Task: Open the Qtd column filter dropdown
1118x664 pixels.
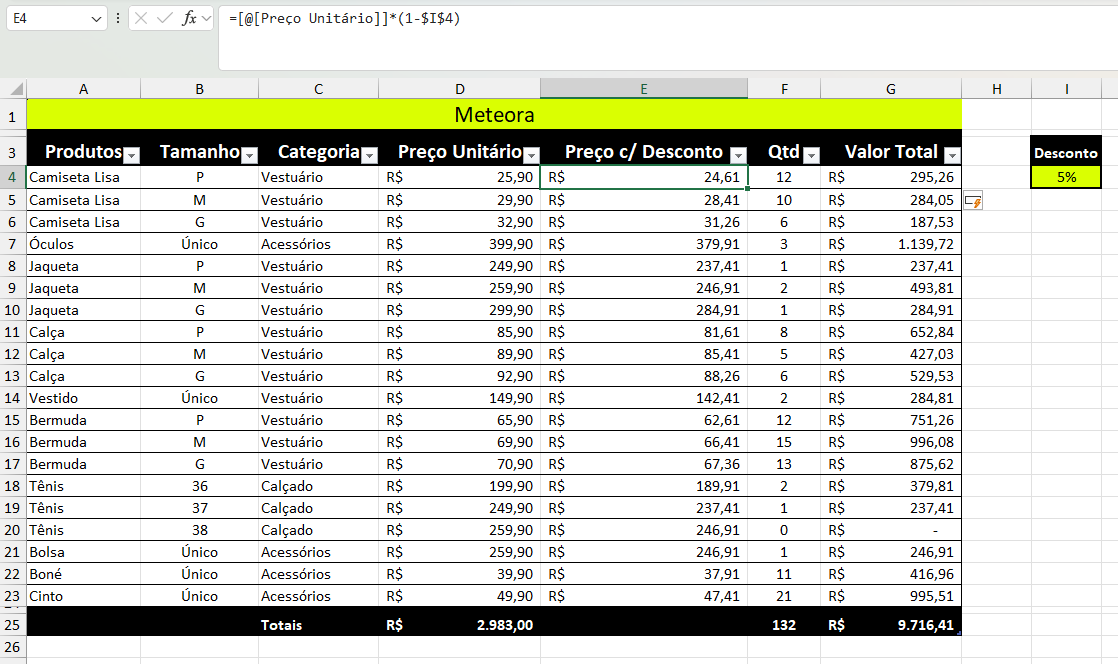Action: 811,155
